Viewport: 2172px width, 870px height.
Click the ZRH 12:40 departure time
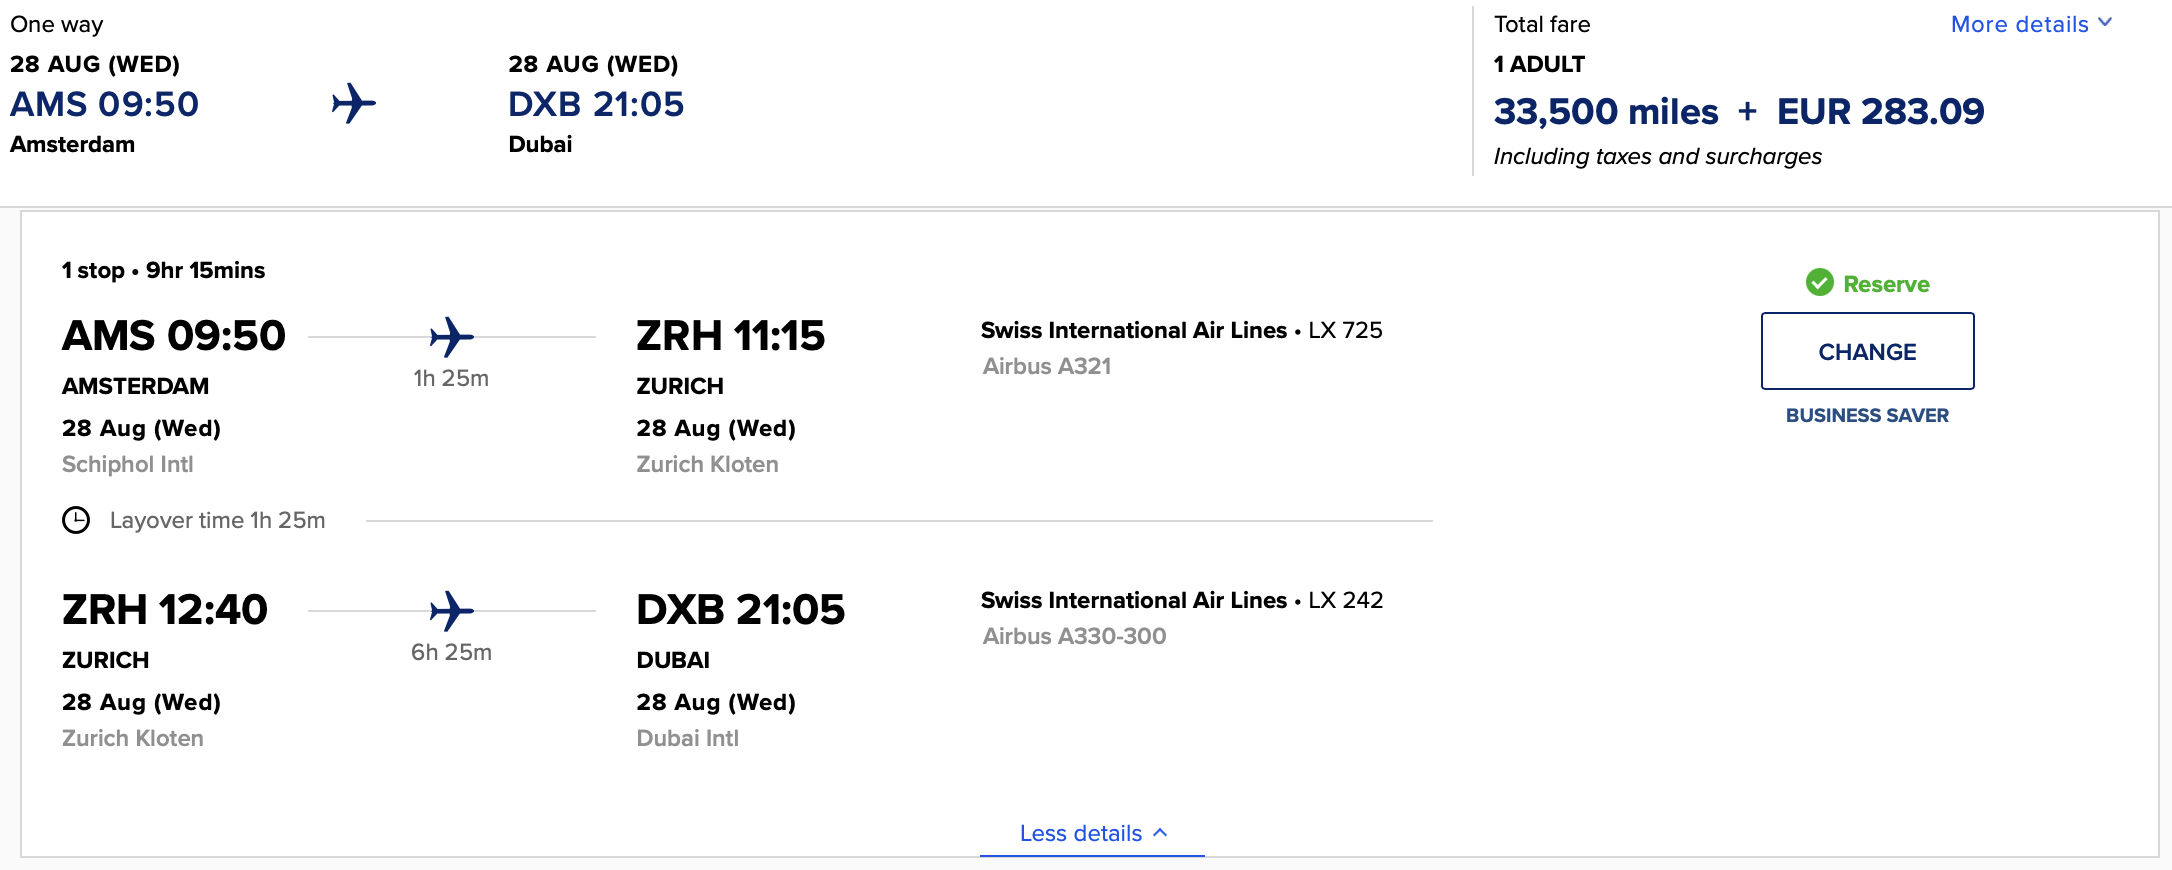(165, 610)
